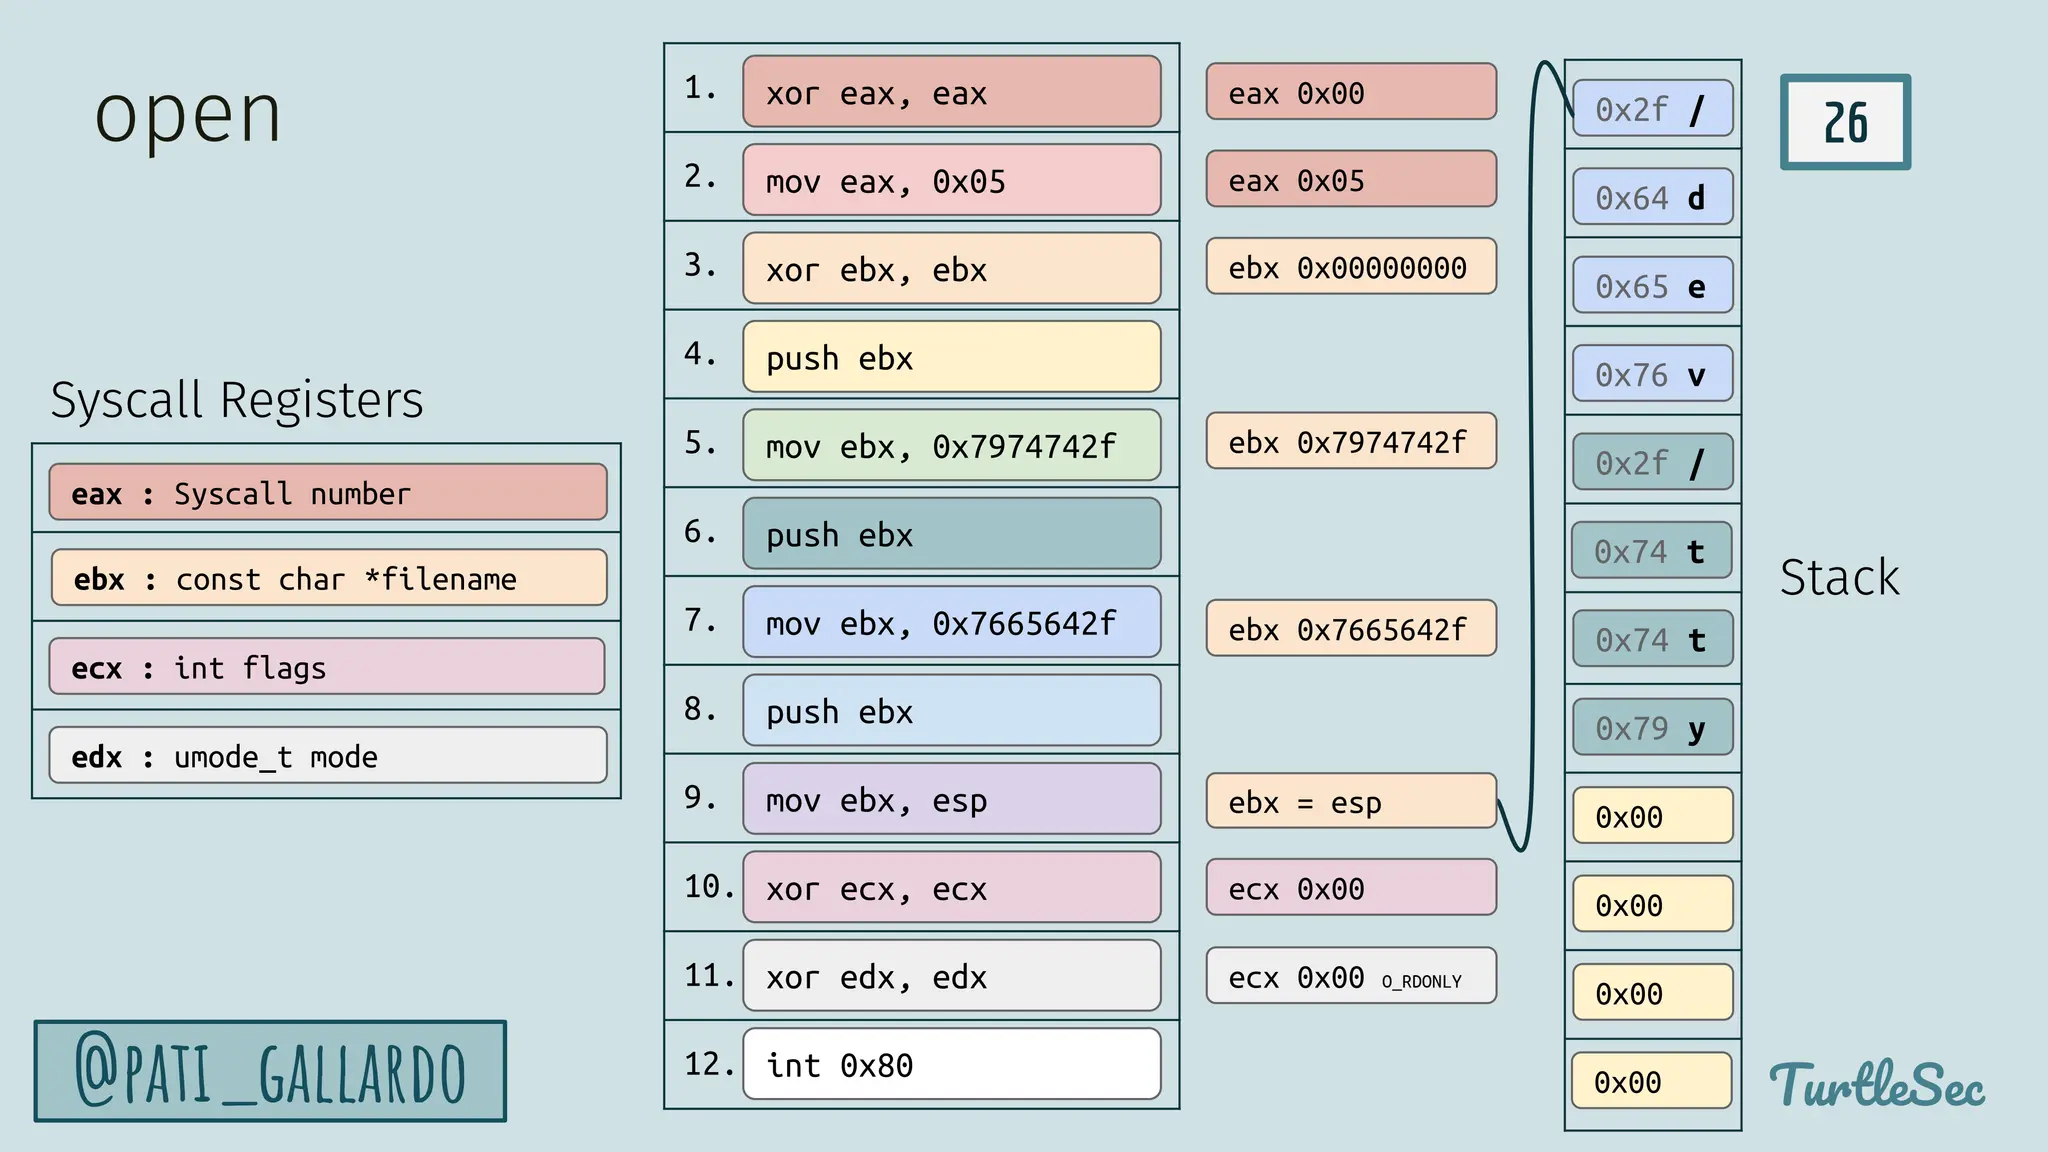Click the 'ecx 0x00 O_RDONLY' value box
Viewport: 2048px width, 1152px height.
coord(1350,976)
